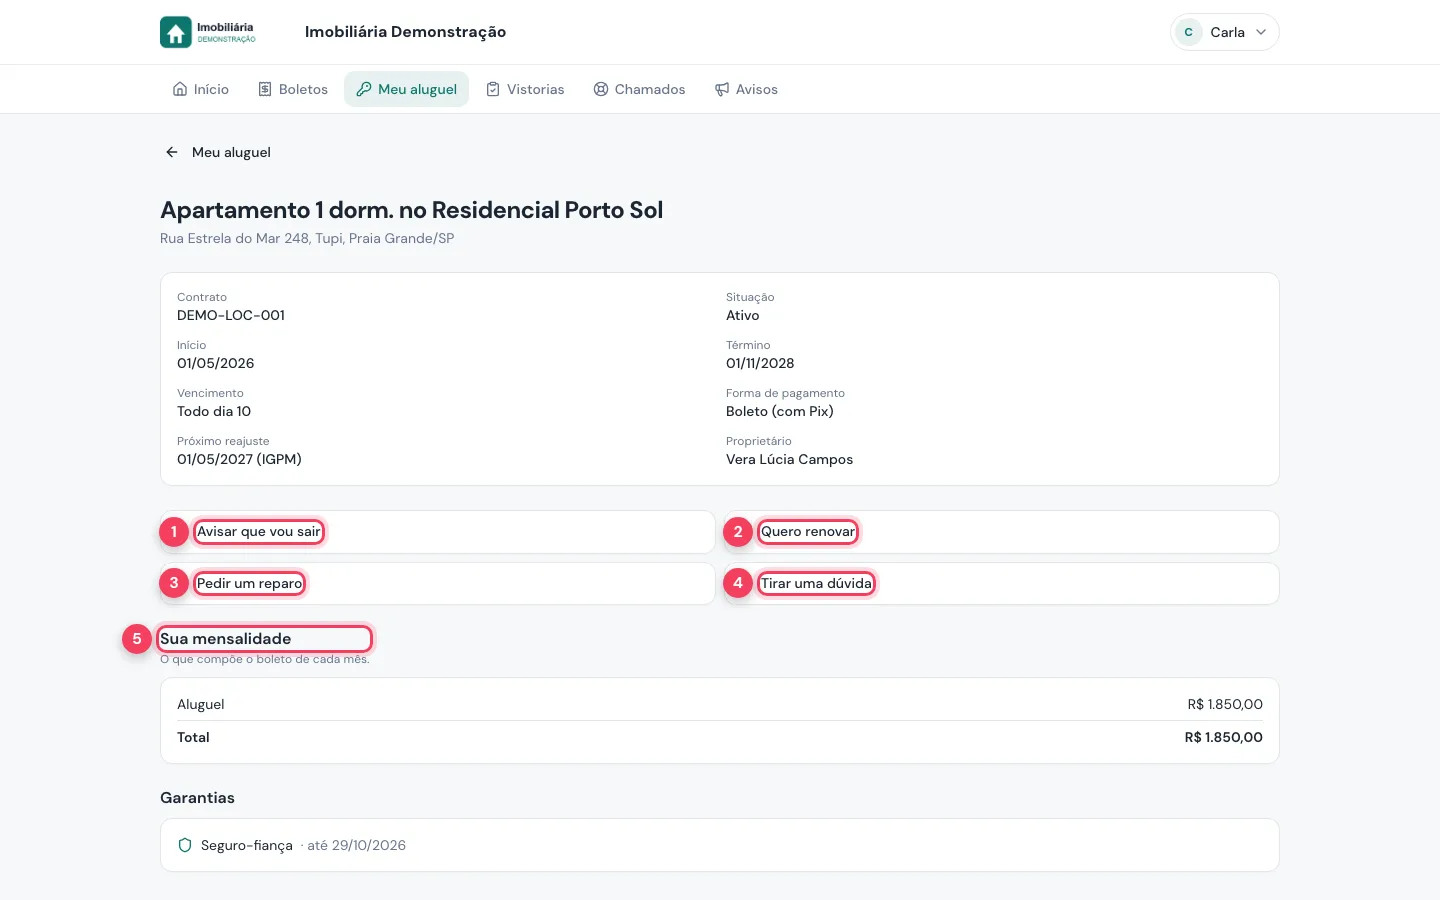This screenshot has height=900, width=1440.
Task: Click 01/05/2027 (IGPM) adjustment value
Action: [239, 459]
